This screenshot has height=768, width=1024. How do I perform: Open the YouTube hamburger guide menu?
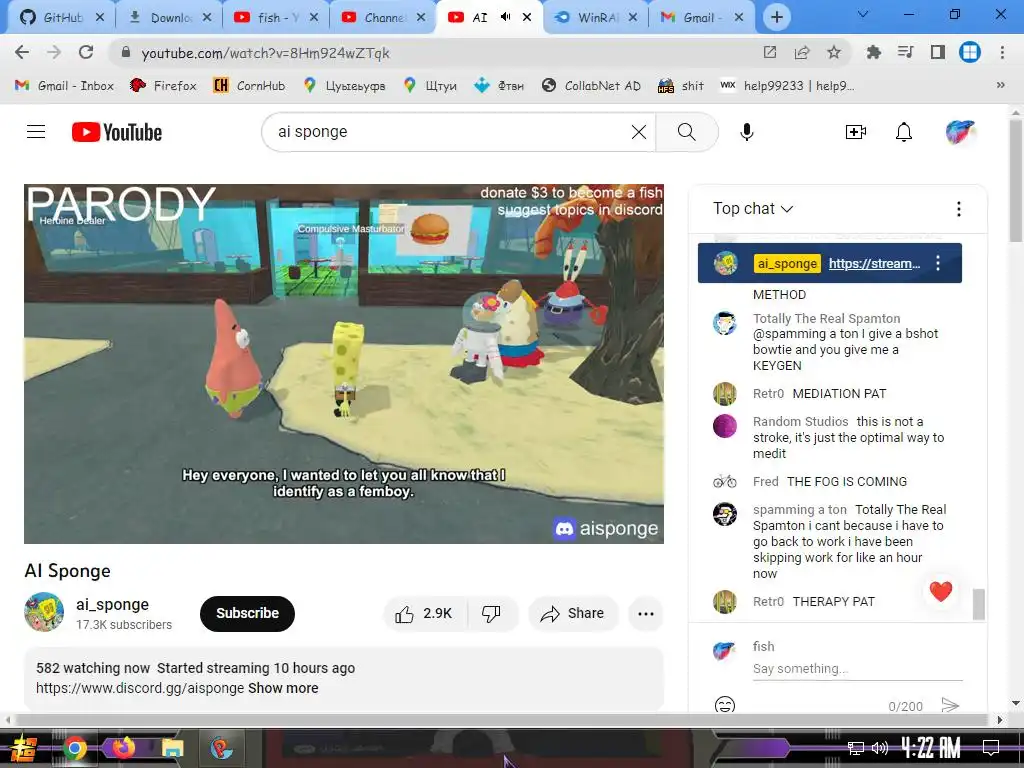36,132
